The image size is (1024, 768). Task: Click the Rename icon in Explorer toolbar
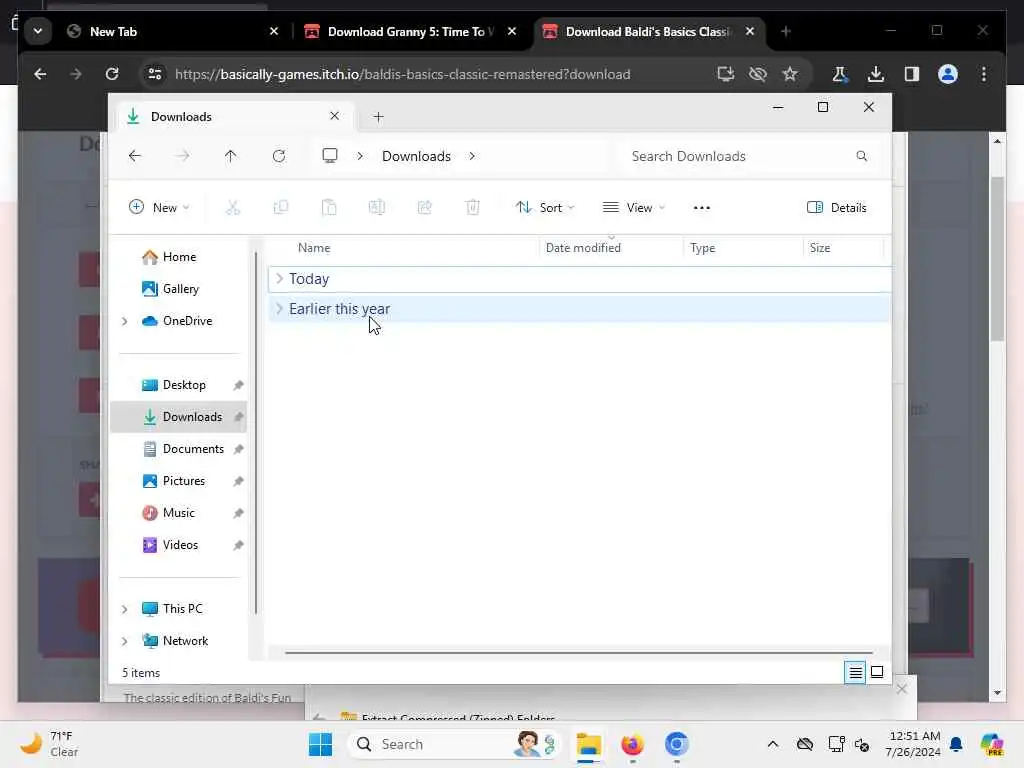pyautogui.click(x=377, y=208)
